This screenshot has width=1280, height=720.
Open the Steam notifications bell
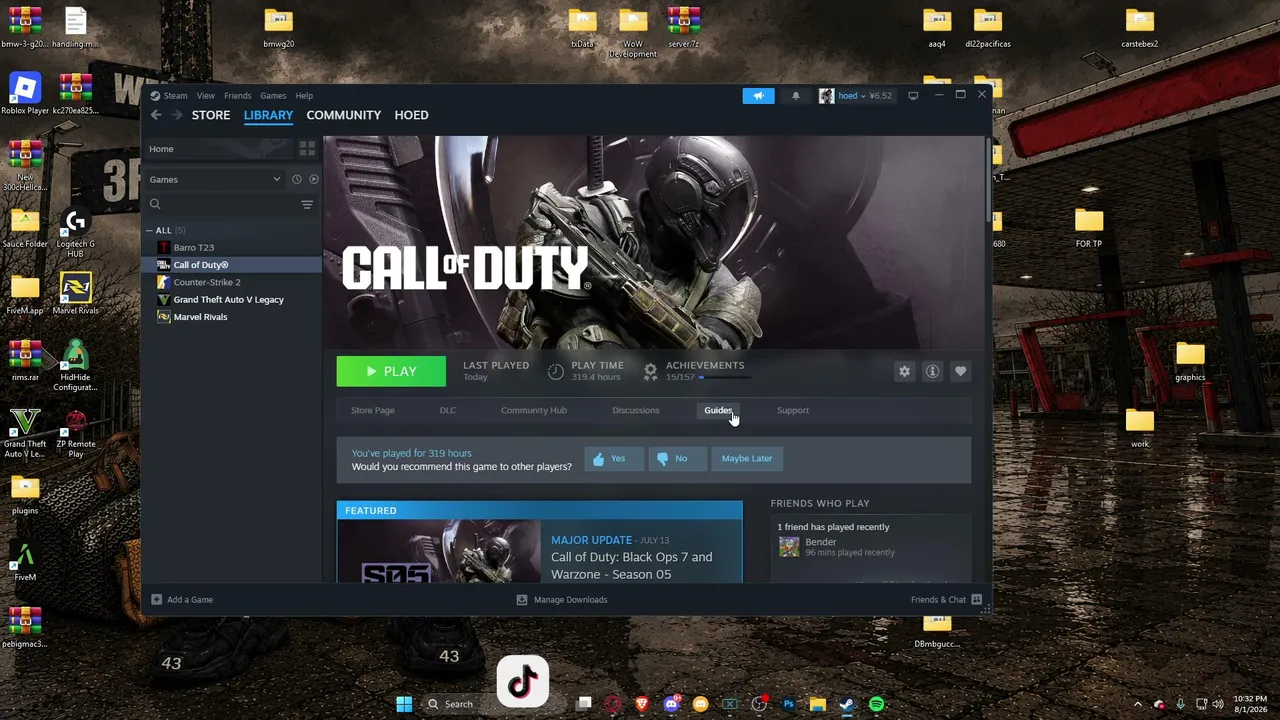point(796,96)
